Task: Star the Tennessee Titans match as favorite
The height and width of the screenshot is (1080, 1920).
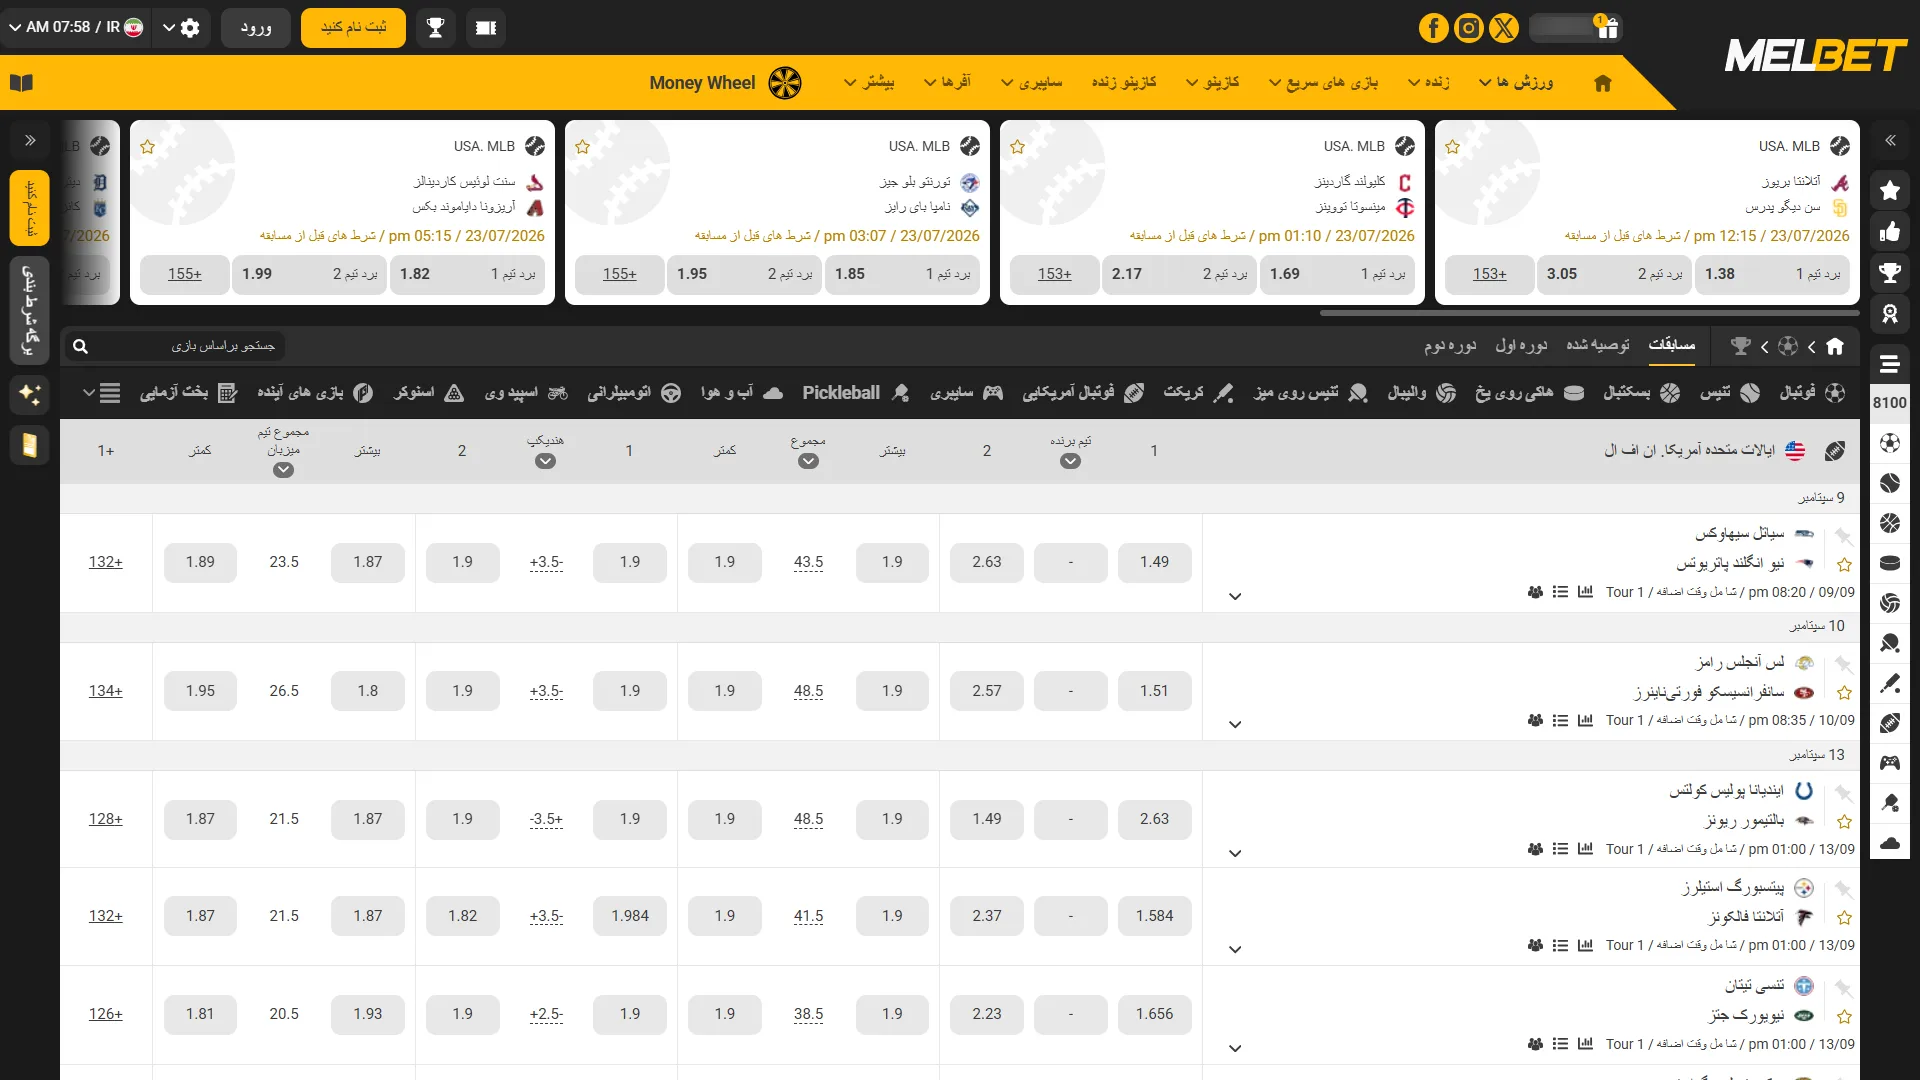Action: coord(1845,1017)
